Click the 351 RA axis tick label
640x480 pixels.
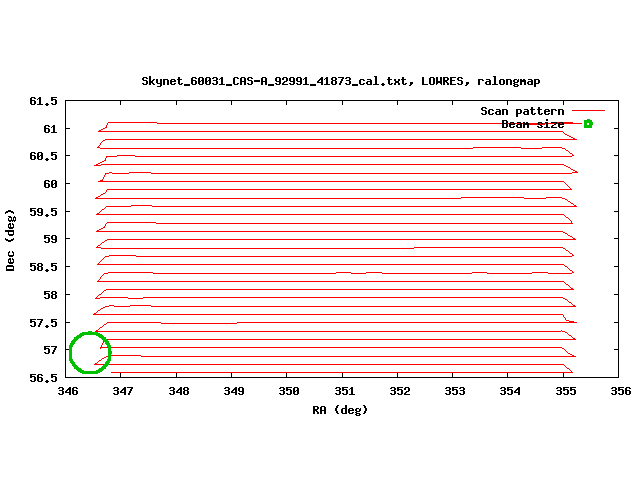344,391
